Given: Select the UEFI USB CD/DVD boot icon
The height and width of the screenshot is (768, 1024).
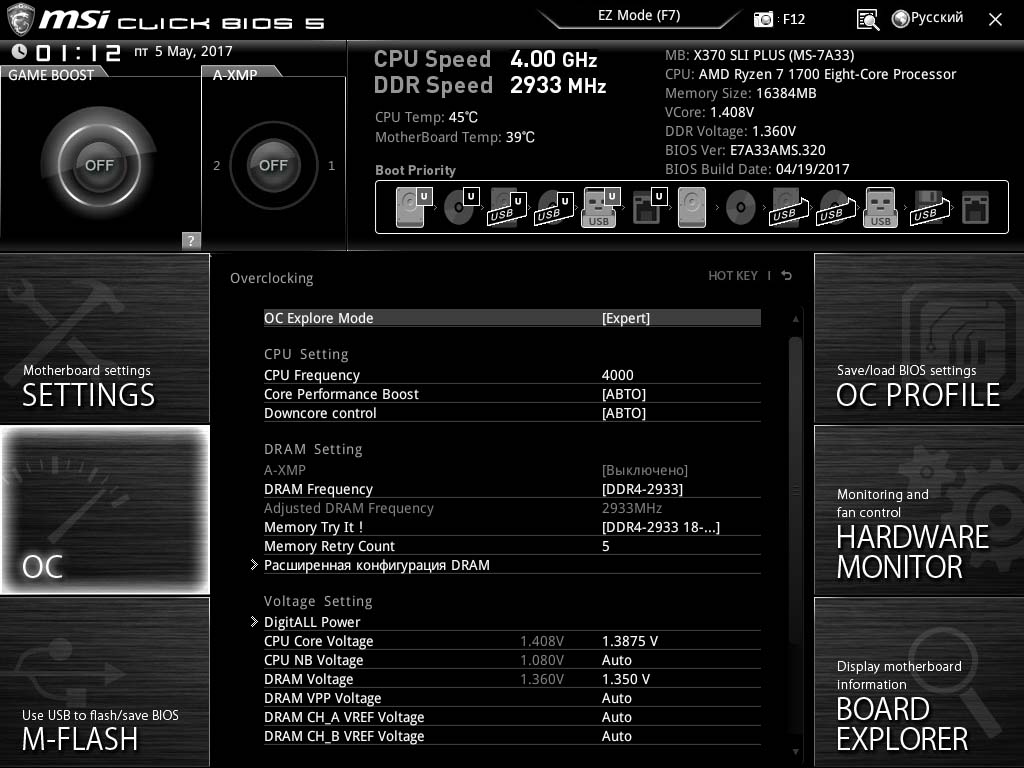Looking at the screenshot, I should [x=554, y=207].
